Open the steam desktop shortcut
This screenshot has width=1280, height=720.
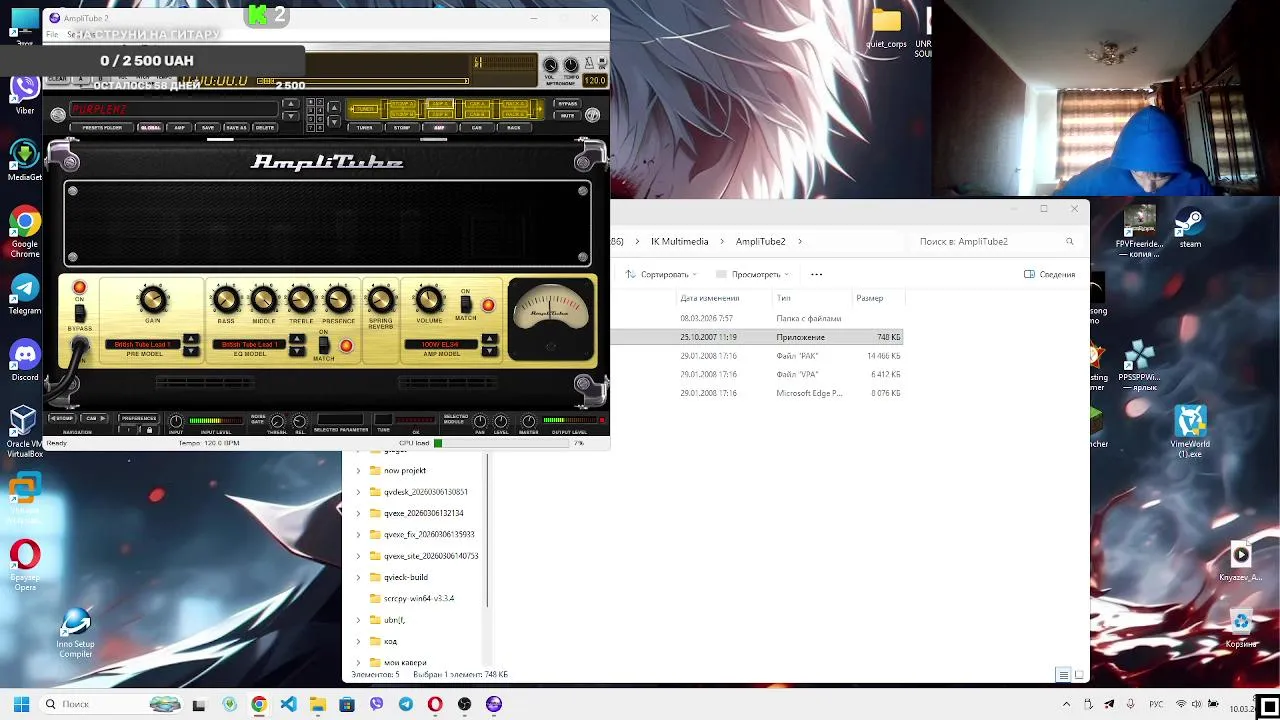click(x=1190, y=227)
